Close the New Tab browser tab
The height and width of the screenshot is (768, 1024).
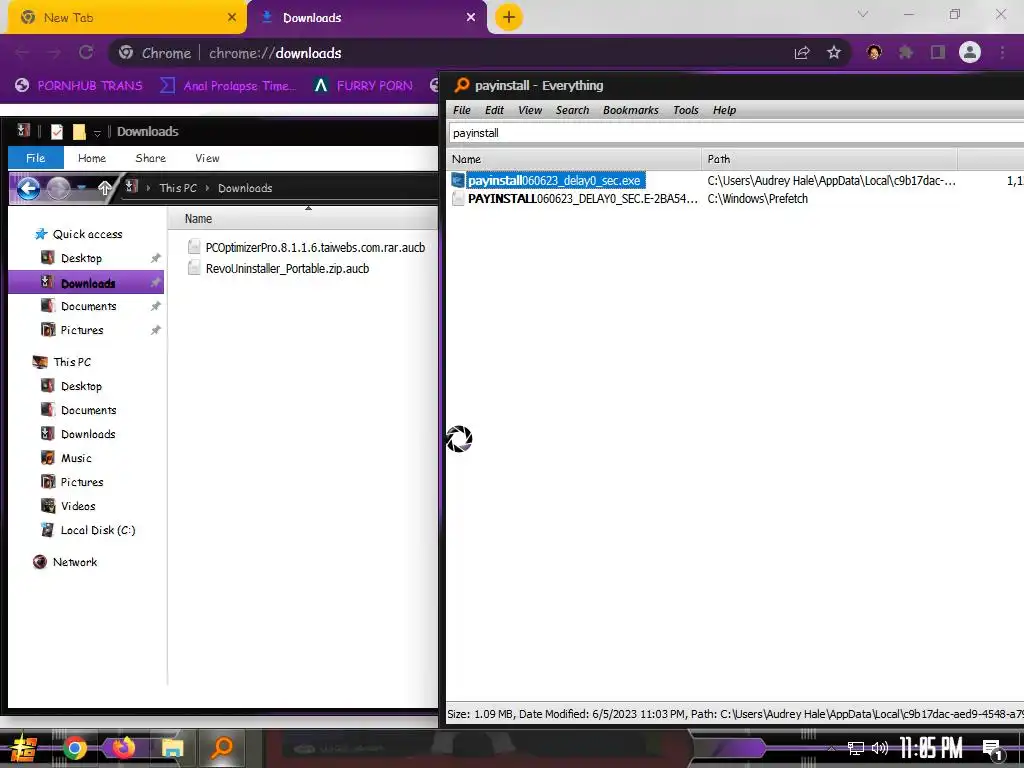pyautogui.click(x=232, y=18)
